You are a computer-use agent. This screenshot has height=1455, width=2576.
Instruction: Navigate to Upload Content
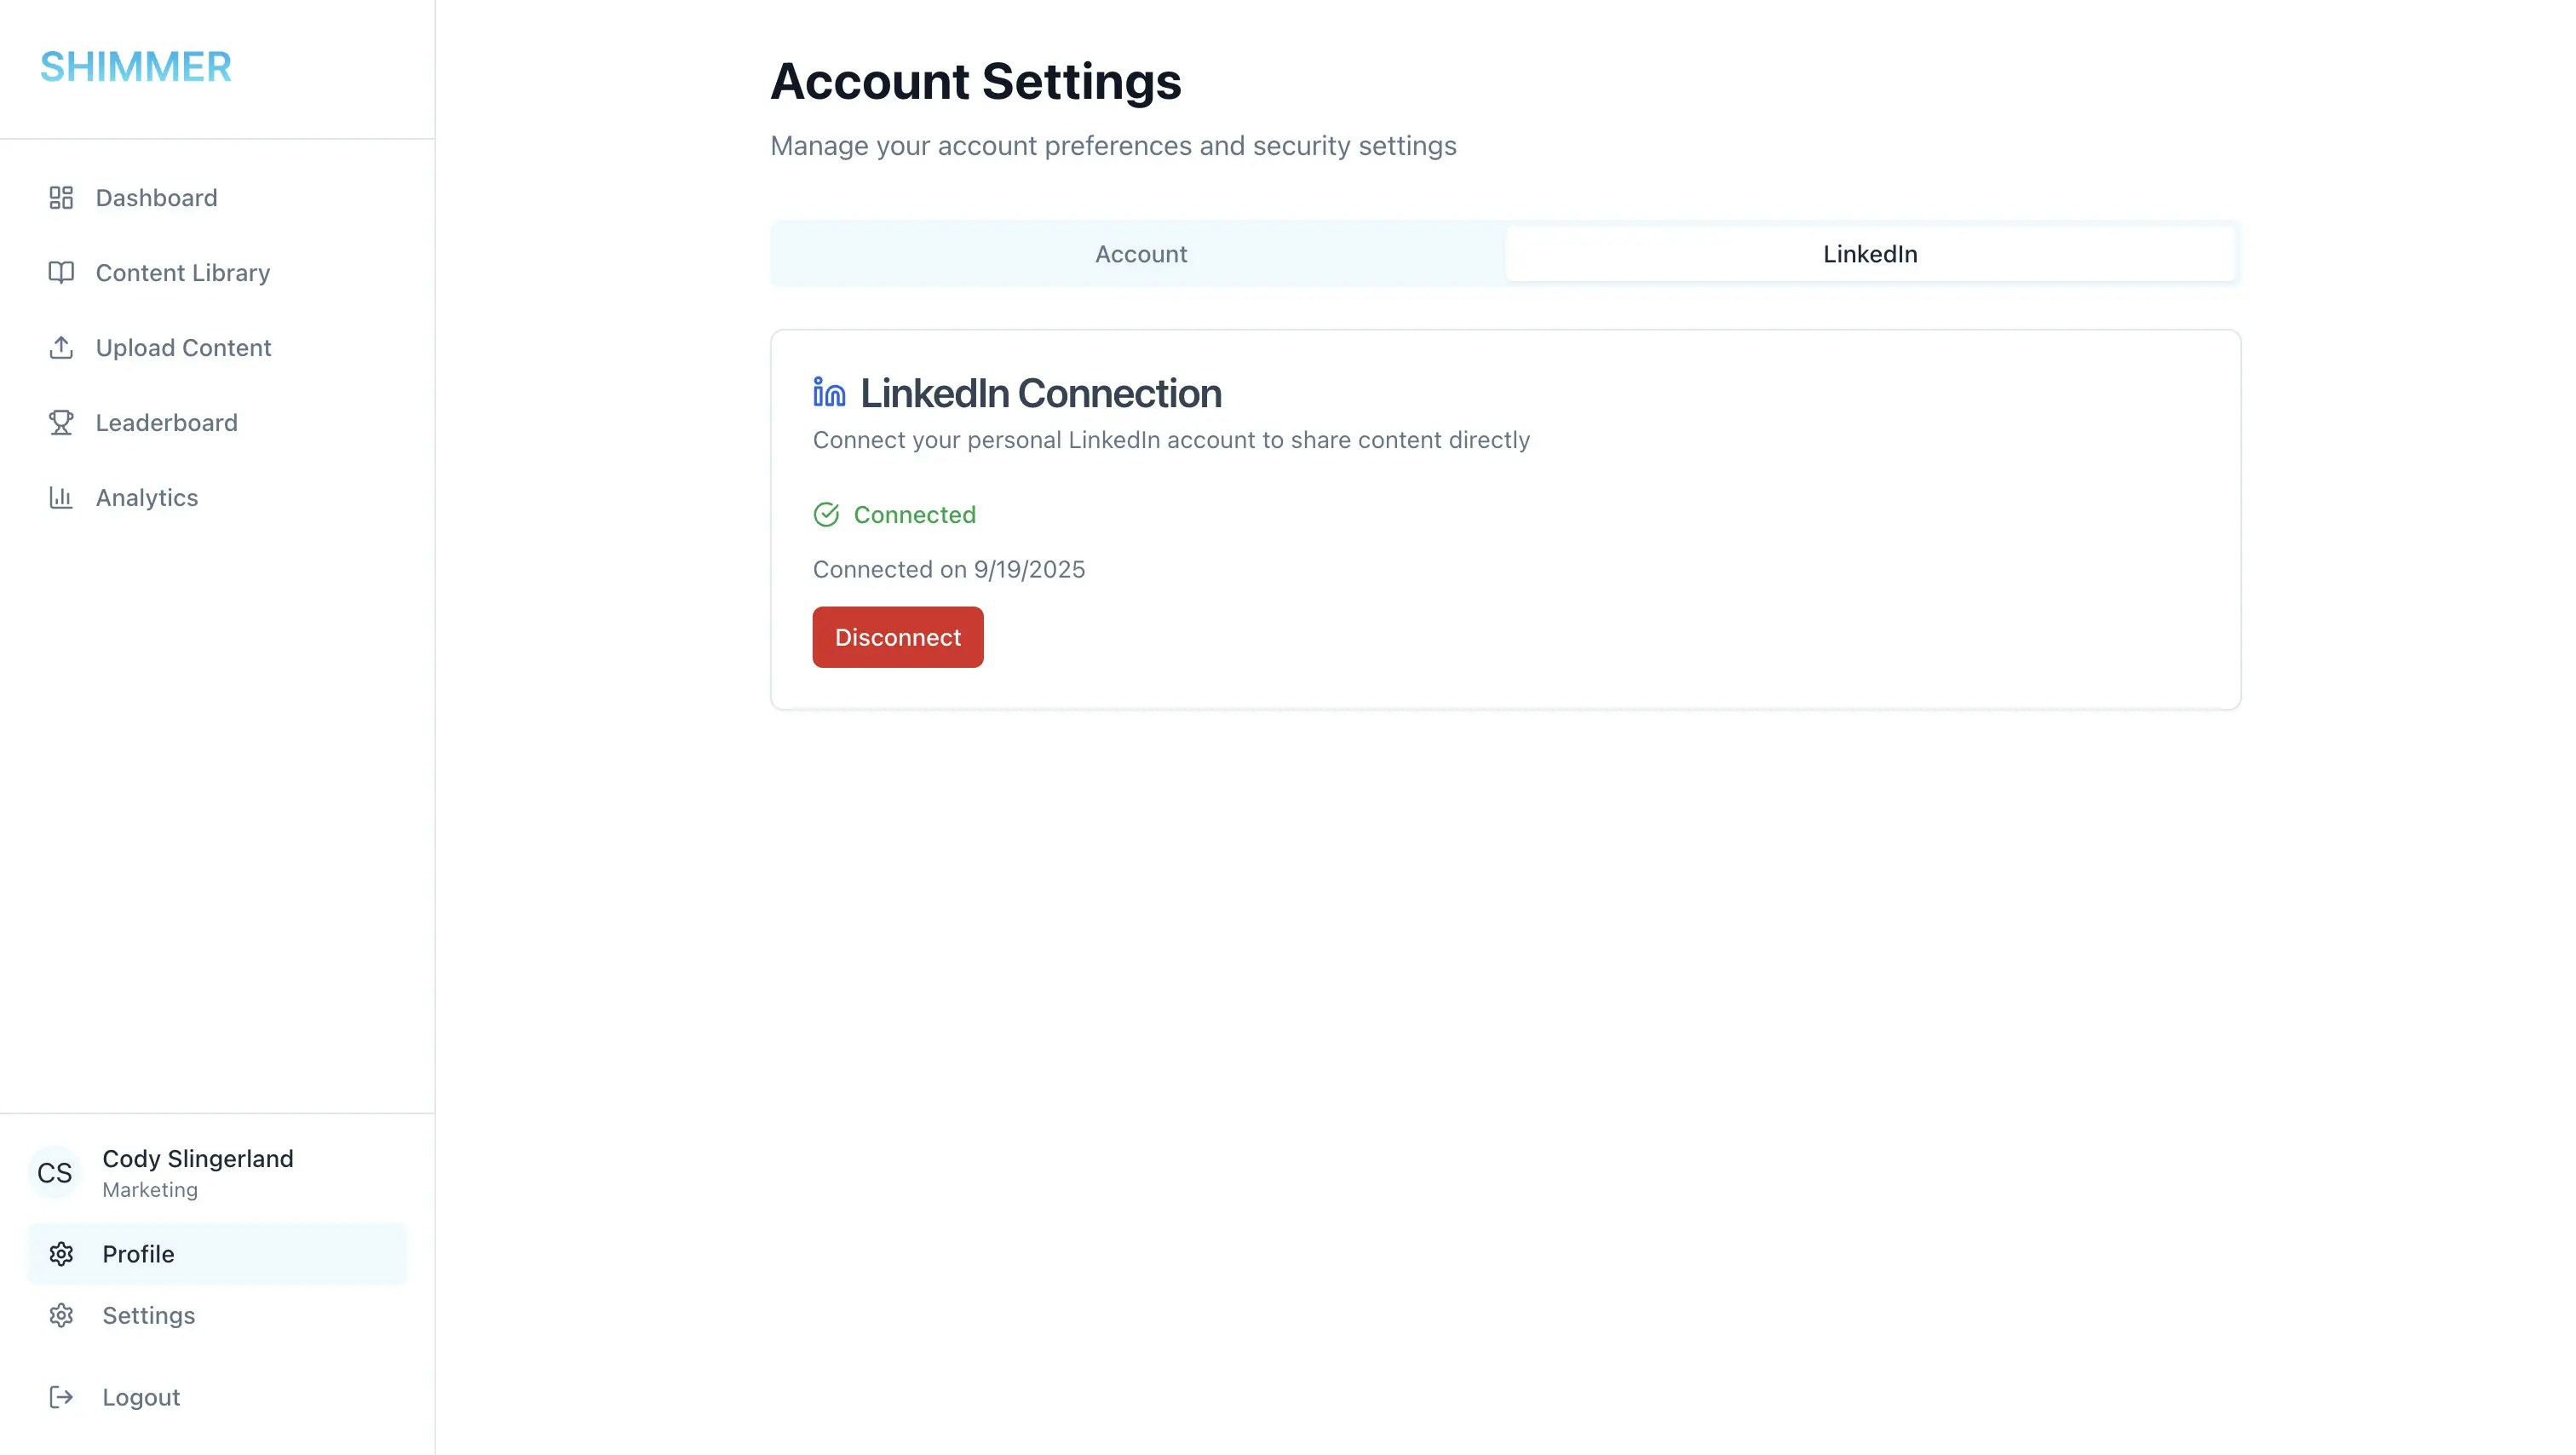click(x=184, y=347)
